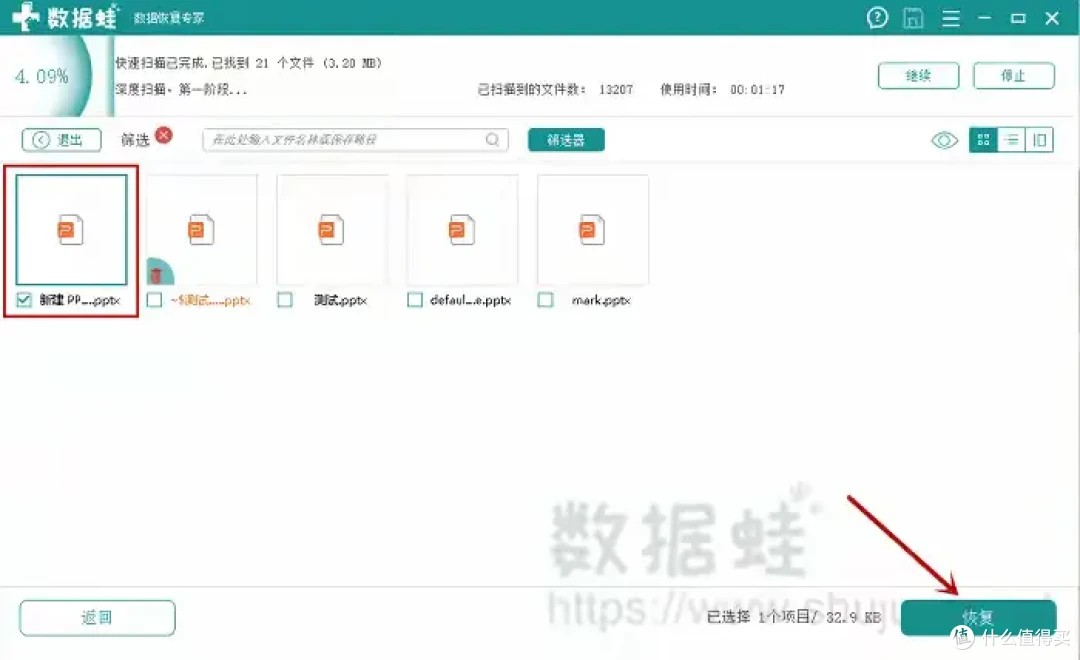Select the defaul...e.pptx file thumbnail

click(x=462, y=229)
